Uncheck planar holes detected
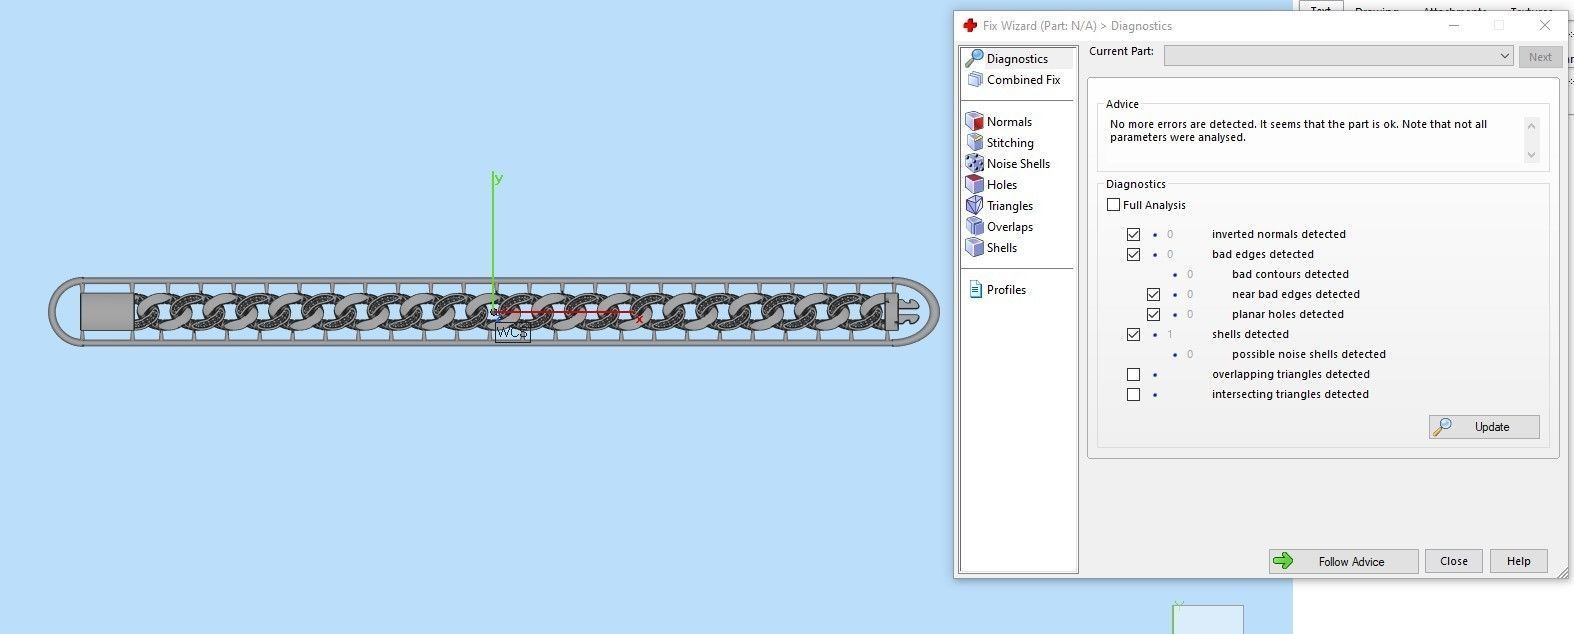This screenshot has width=1574, height=634. pos(1153,314)
